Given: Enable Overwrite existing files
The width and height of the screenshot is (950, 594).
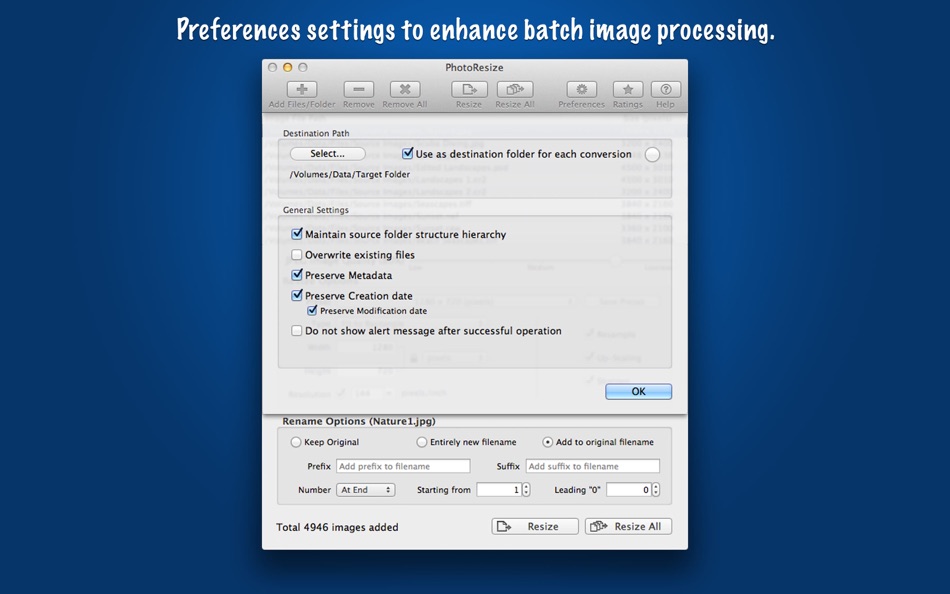Looking at the screenshot, I should pyautogui.click(x=297, y=255).
